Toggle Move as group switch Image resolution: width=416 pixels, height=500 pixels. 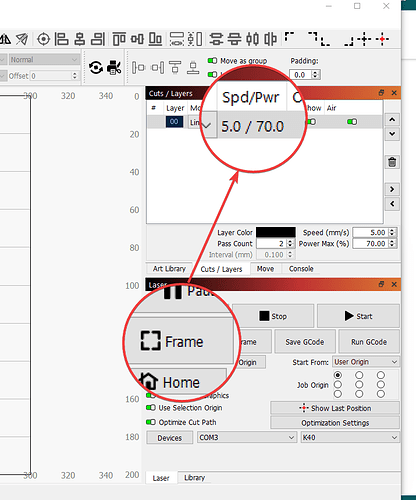[x=212, y=61]
